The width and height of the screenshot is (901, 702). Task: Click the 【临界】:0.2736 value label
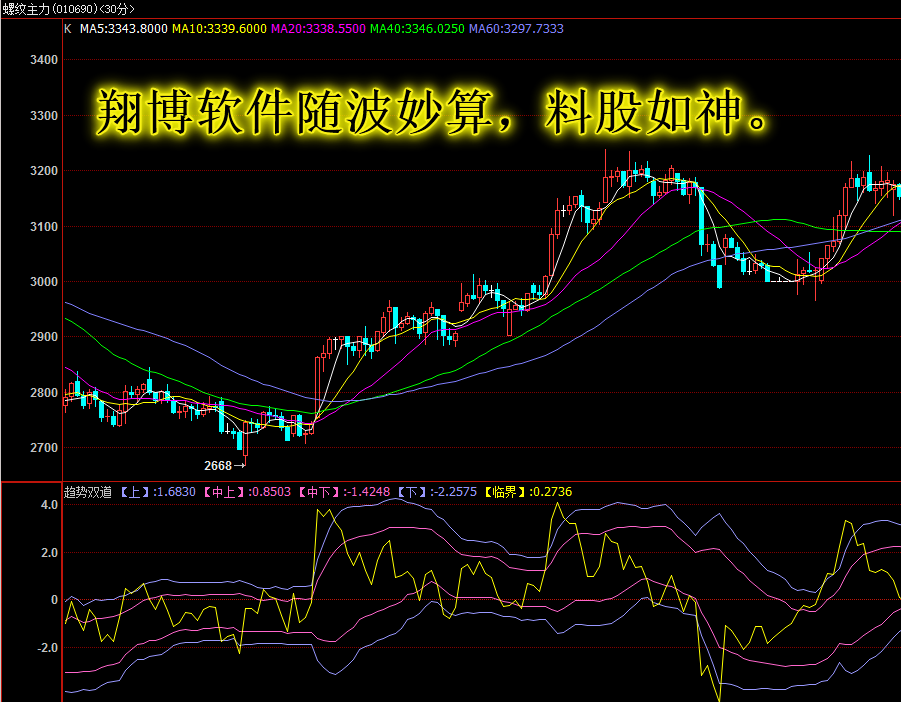tap(528, 492)
